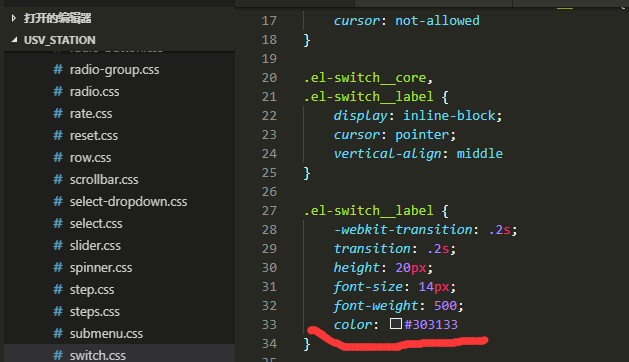The height and width of the screenshot is (362, 629).
Task: Click the #303133 color value
Action: click(x=431, y=324)
